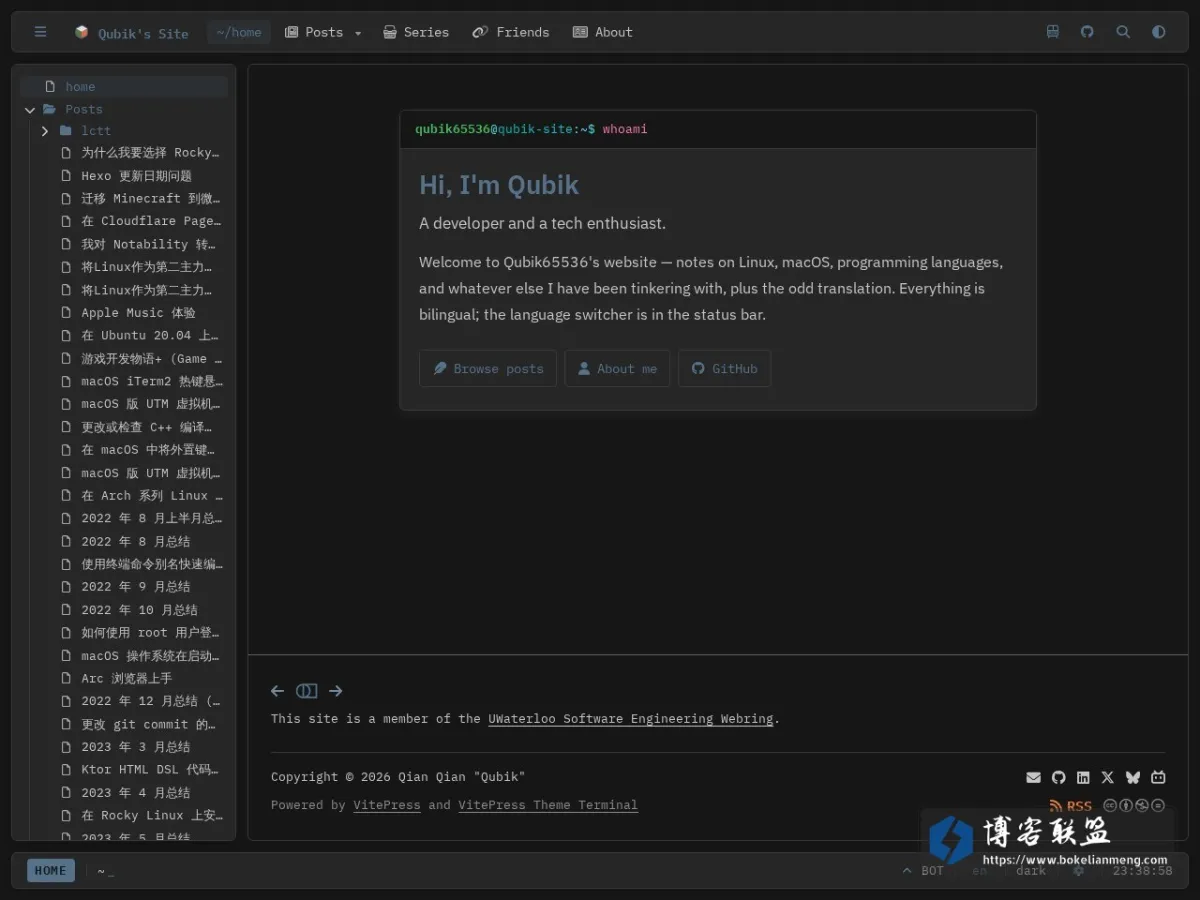Open the GitHub footer social icon
This screenshot has height=900, width=1200.
[1059, 777]
